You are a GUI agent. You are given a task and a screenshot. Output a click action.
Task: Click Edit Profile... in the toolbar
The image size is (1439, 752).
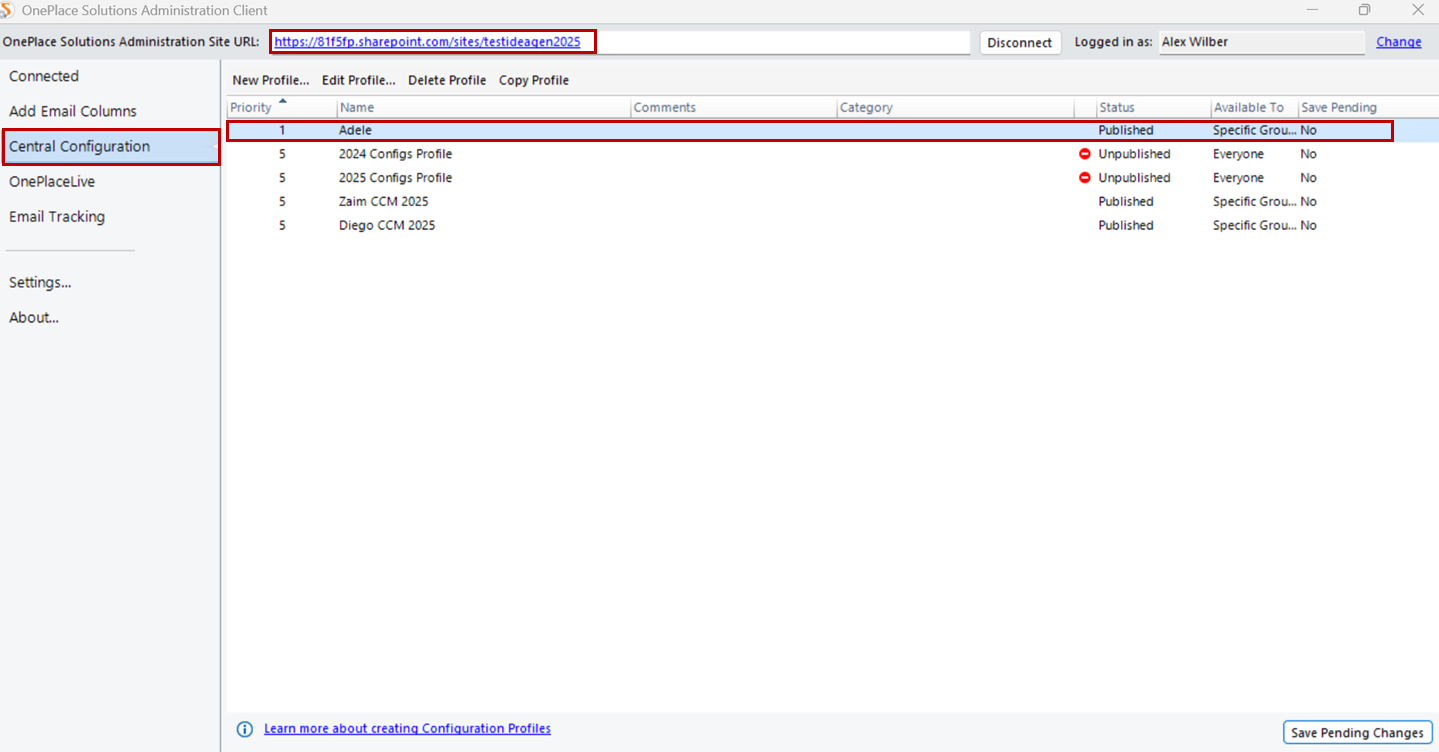(x=358, y=80)
